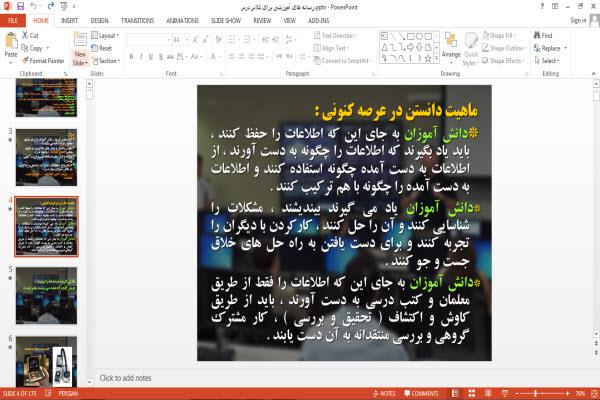Viewport: 600px width, 400px height.
Task: Open the Layout dropdown
Action: pyautogui.click(x=105, y=36)
